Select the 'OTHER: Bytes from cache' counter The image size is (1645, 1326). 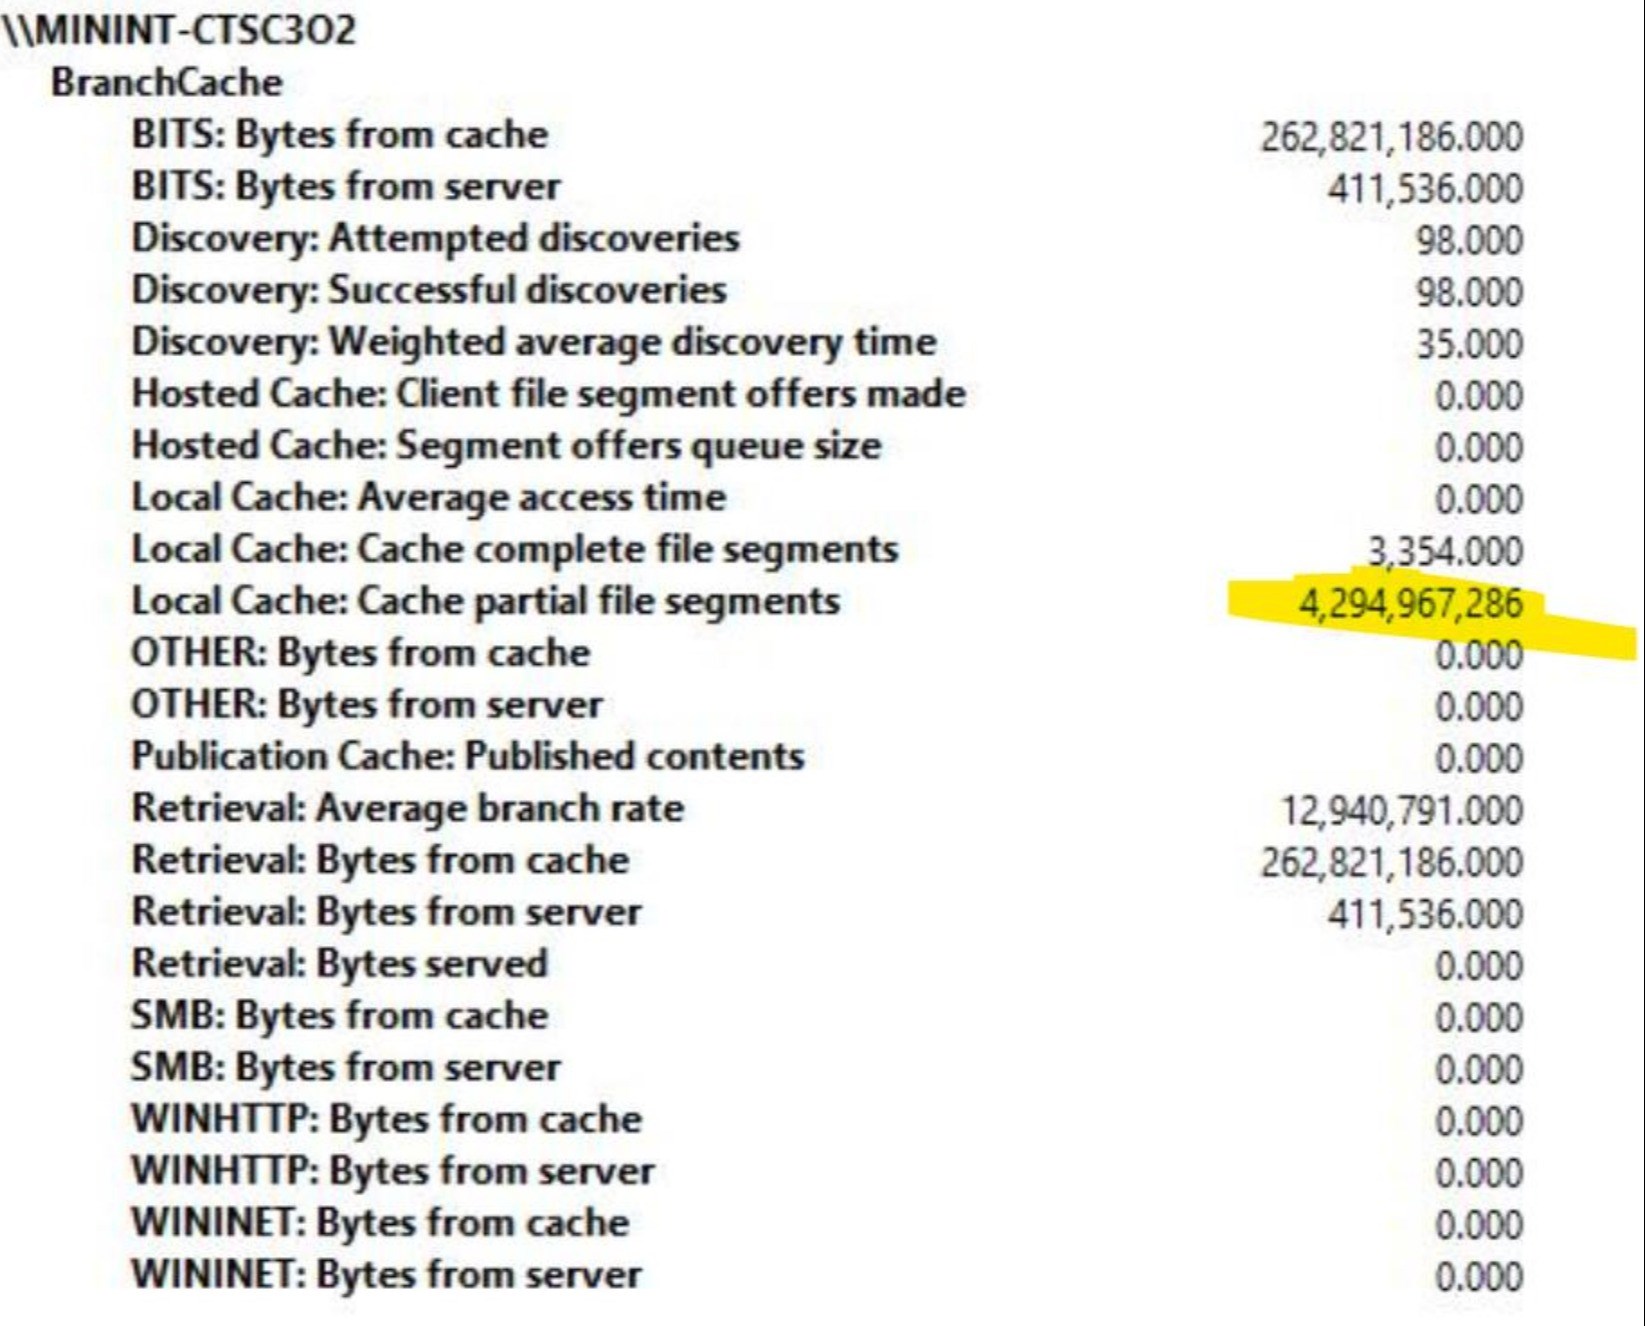pos(361,653)
